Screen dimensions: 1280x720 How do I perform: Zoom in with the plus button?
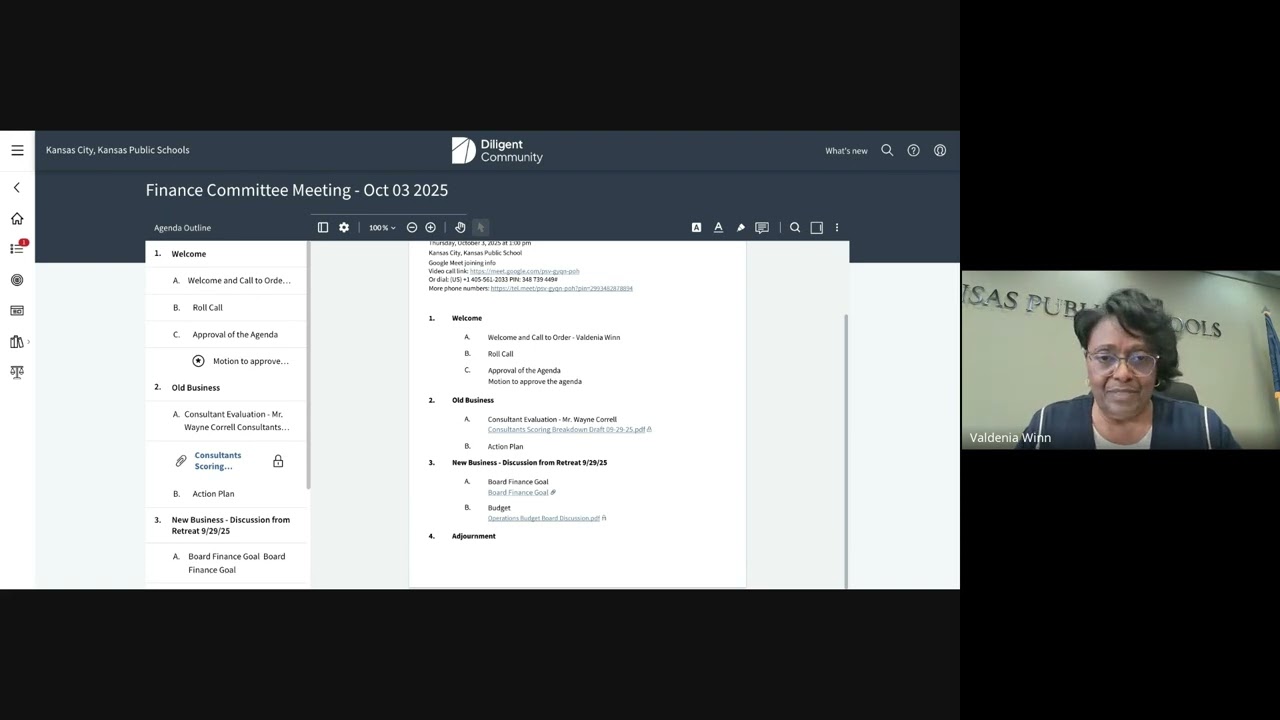coord(431,228)
